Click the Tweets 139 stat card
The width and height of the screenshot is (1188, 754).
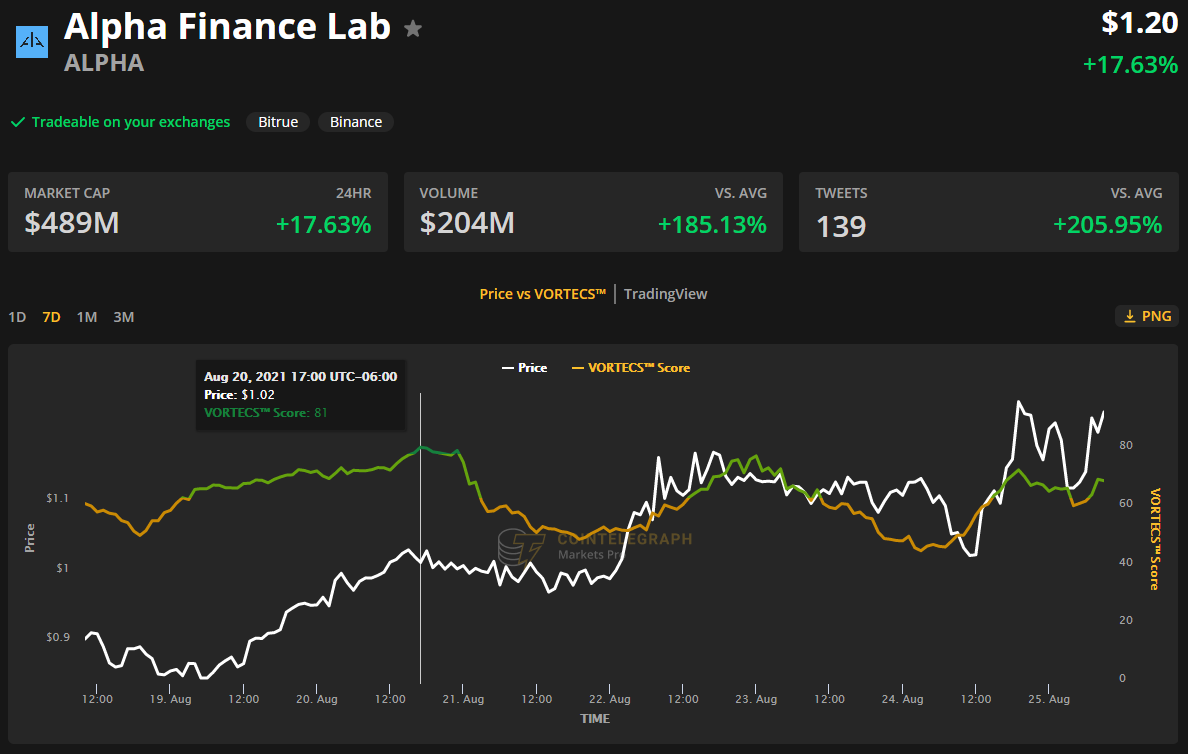point(988,212)
